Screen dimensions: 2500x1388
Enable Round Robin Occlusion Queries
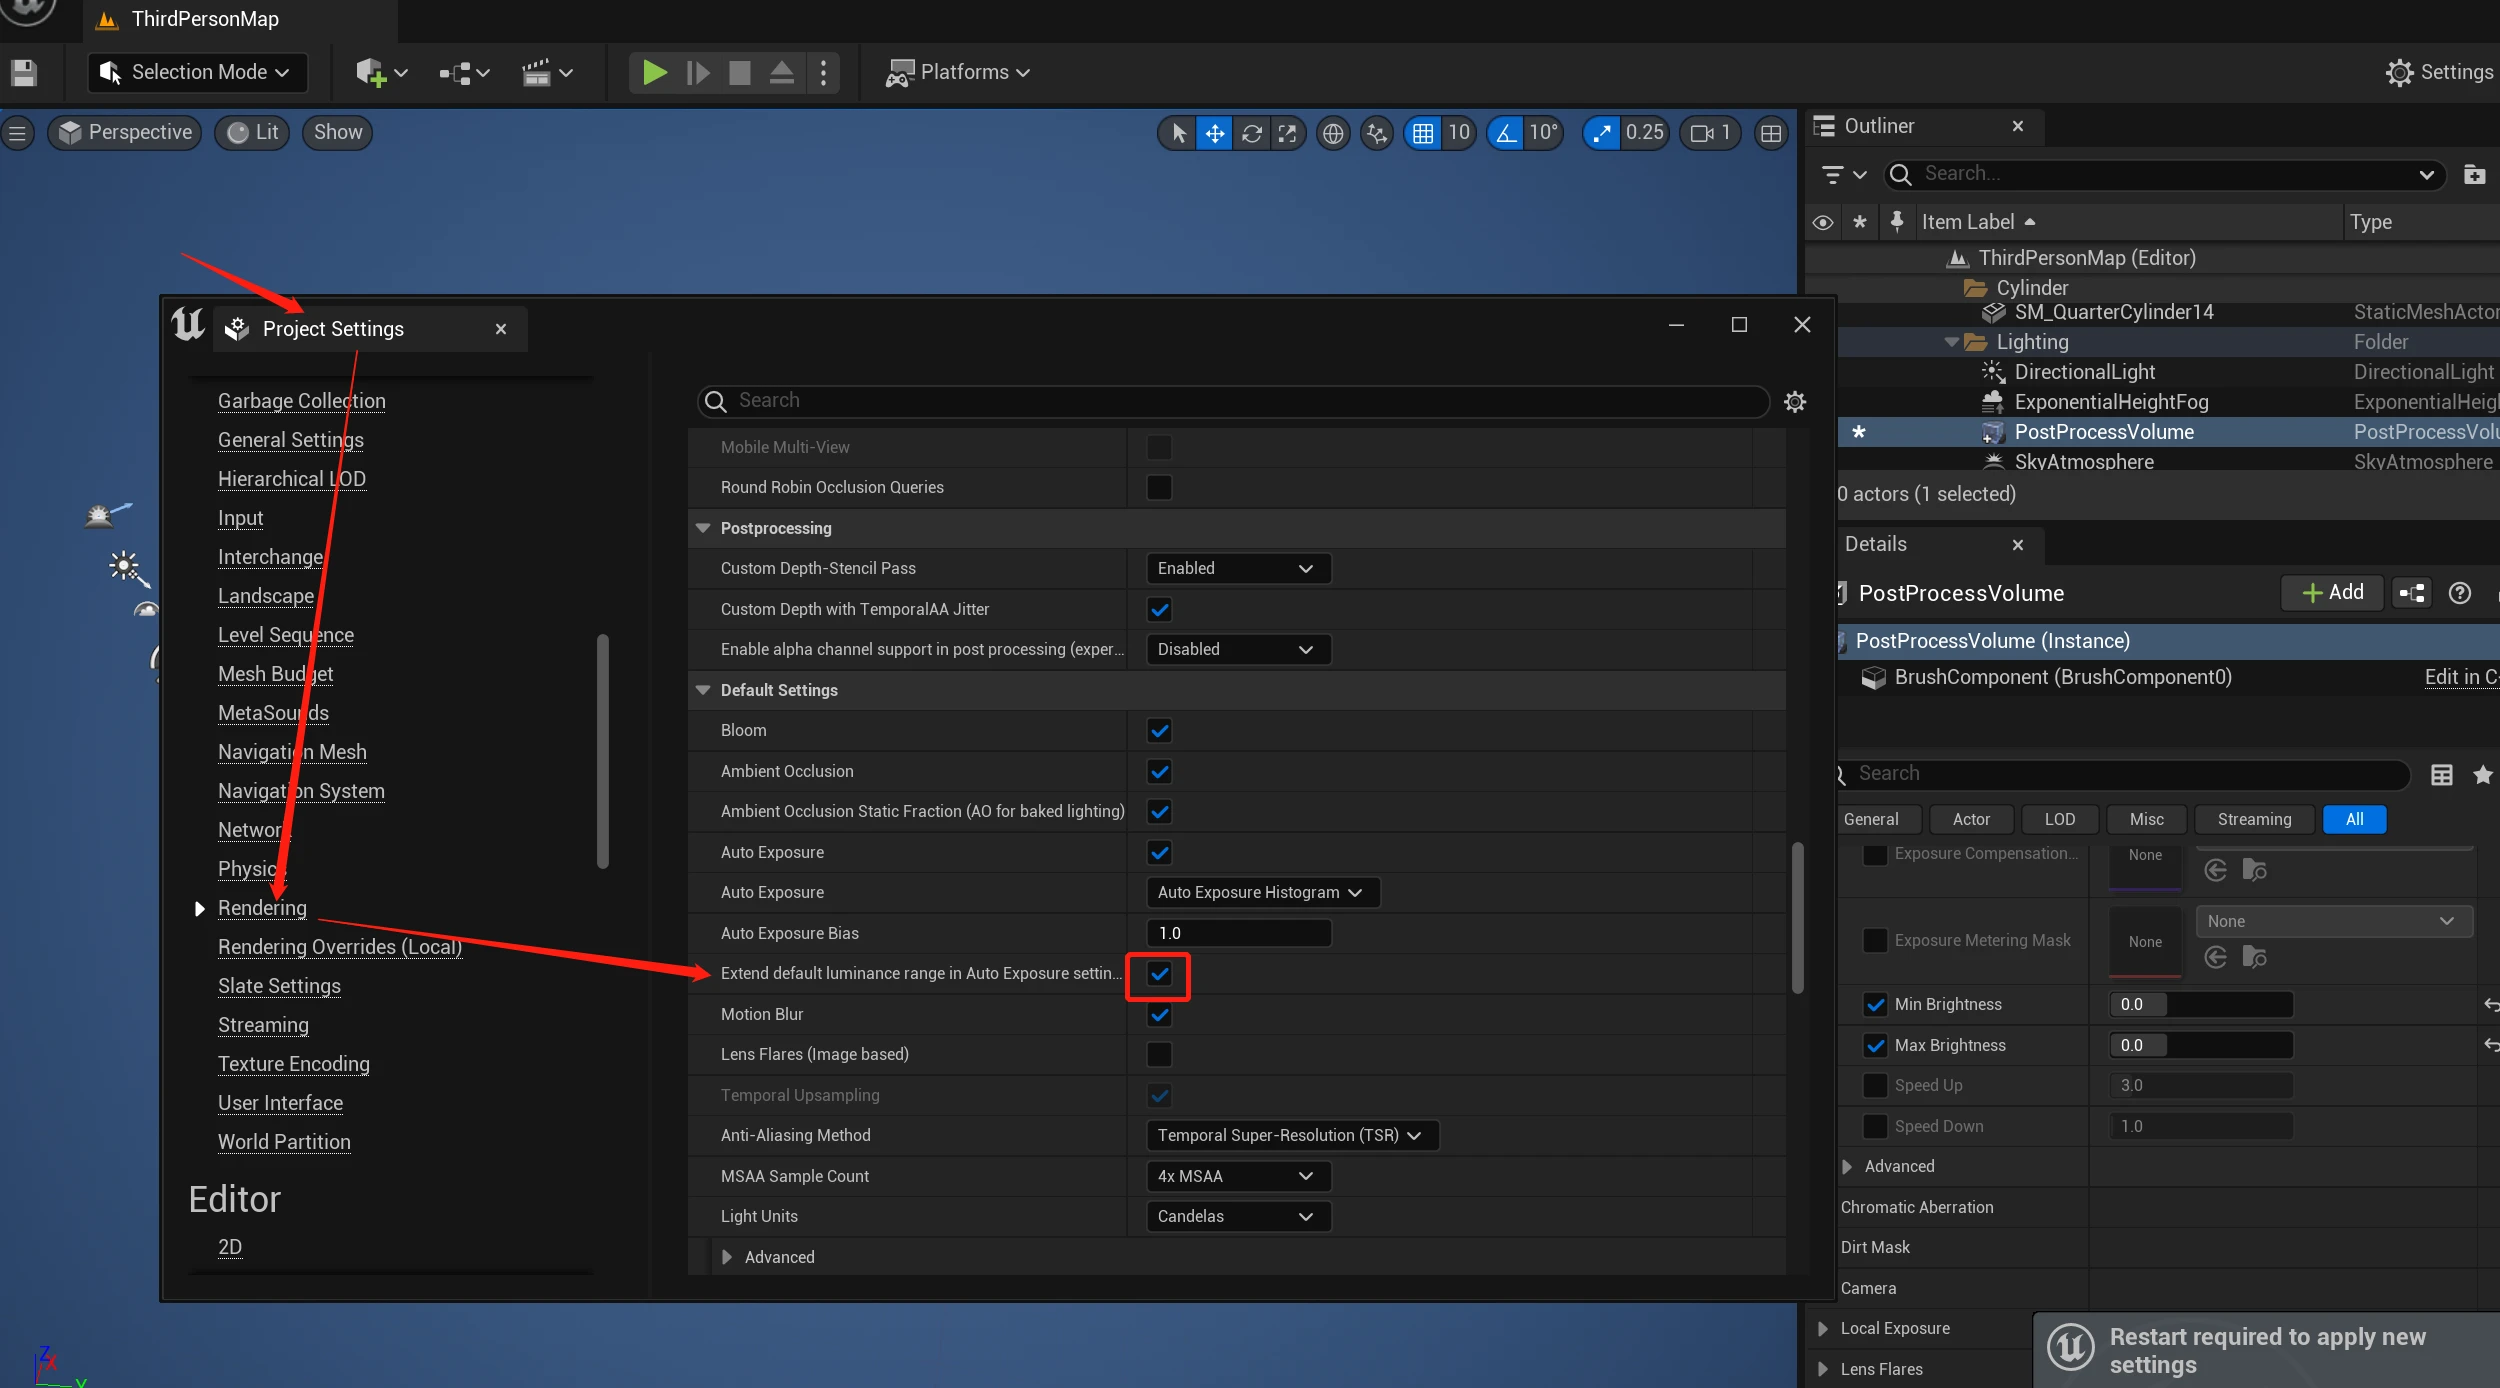coord(1159,488)
